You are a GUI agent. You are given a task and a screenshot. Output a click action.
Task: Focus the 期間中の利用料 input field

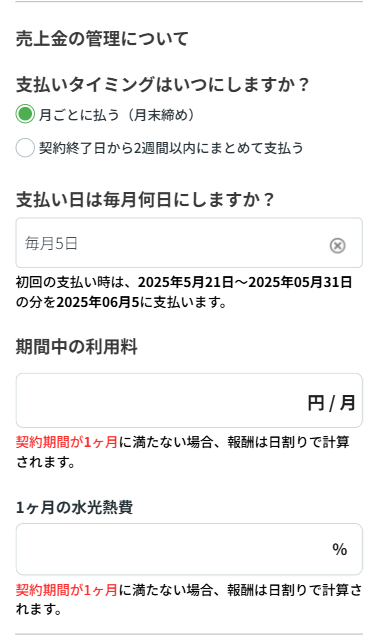coord(189,400)
